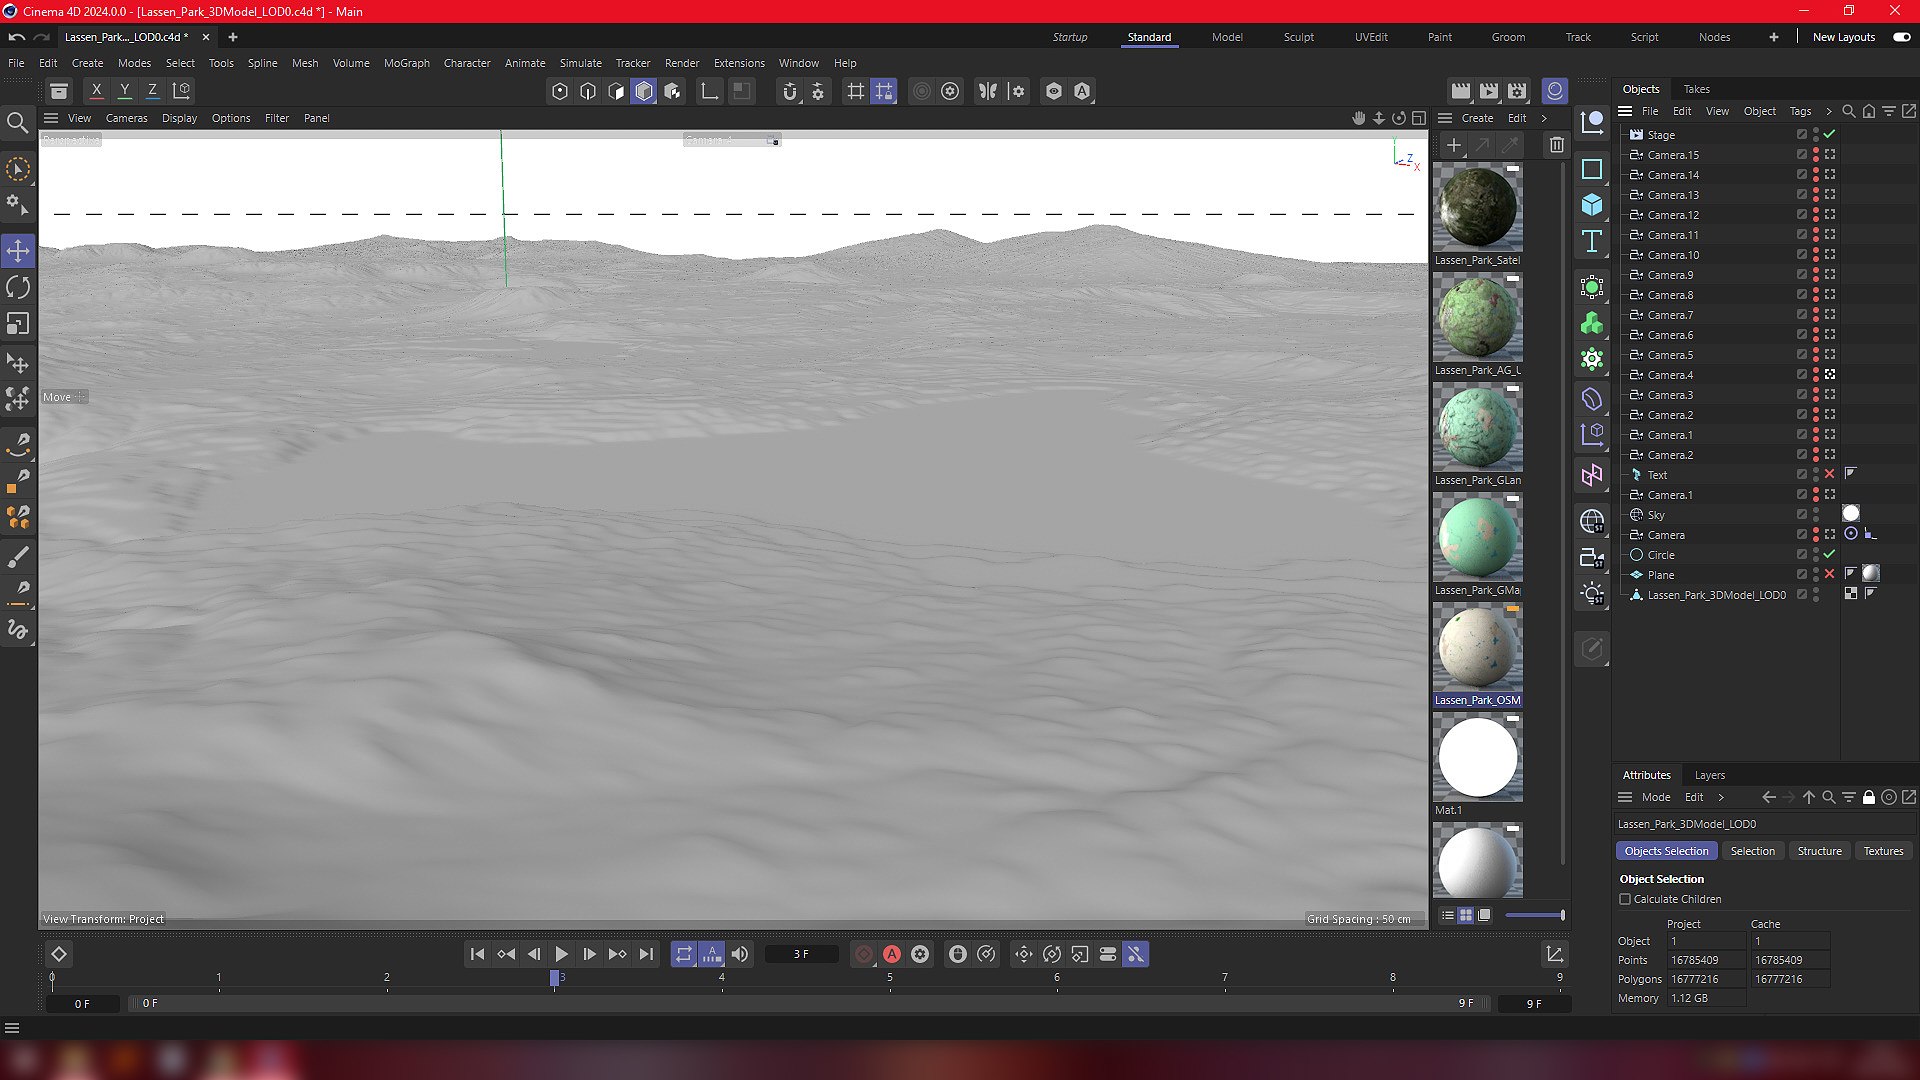Click frame 3 marker on timeline

554,978
